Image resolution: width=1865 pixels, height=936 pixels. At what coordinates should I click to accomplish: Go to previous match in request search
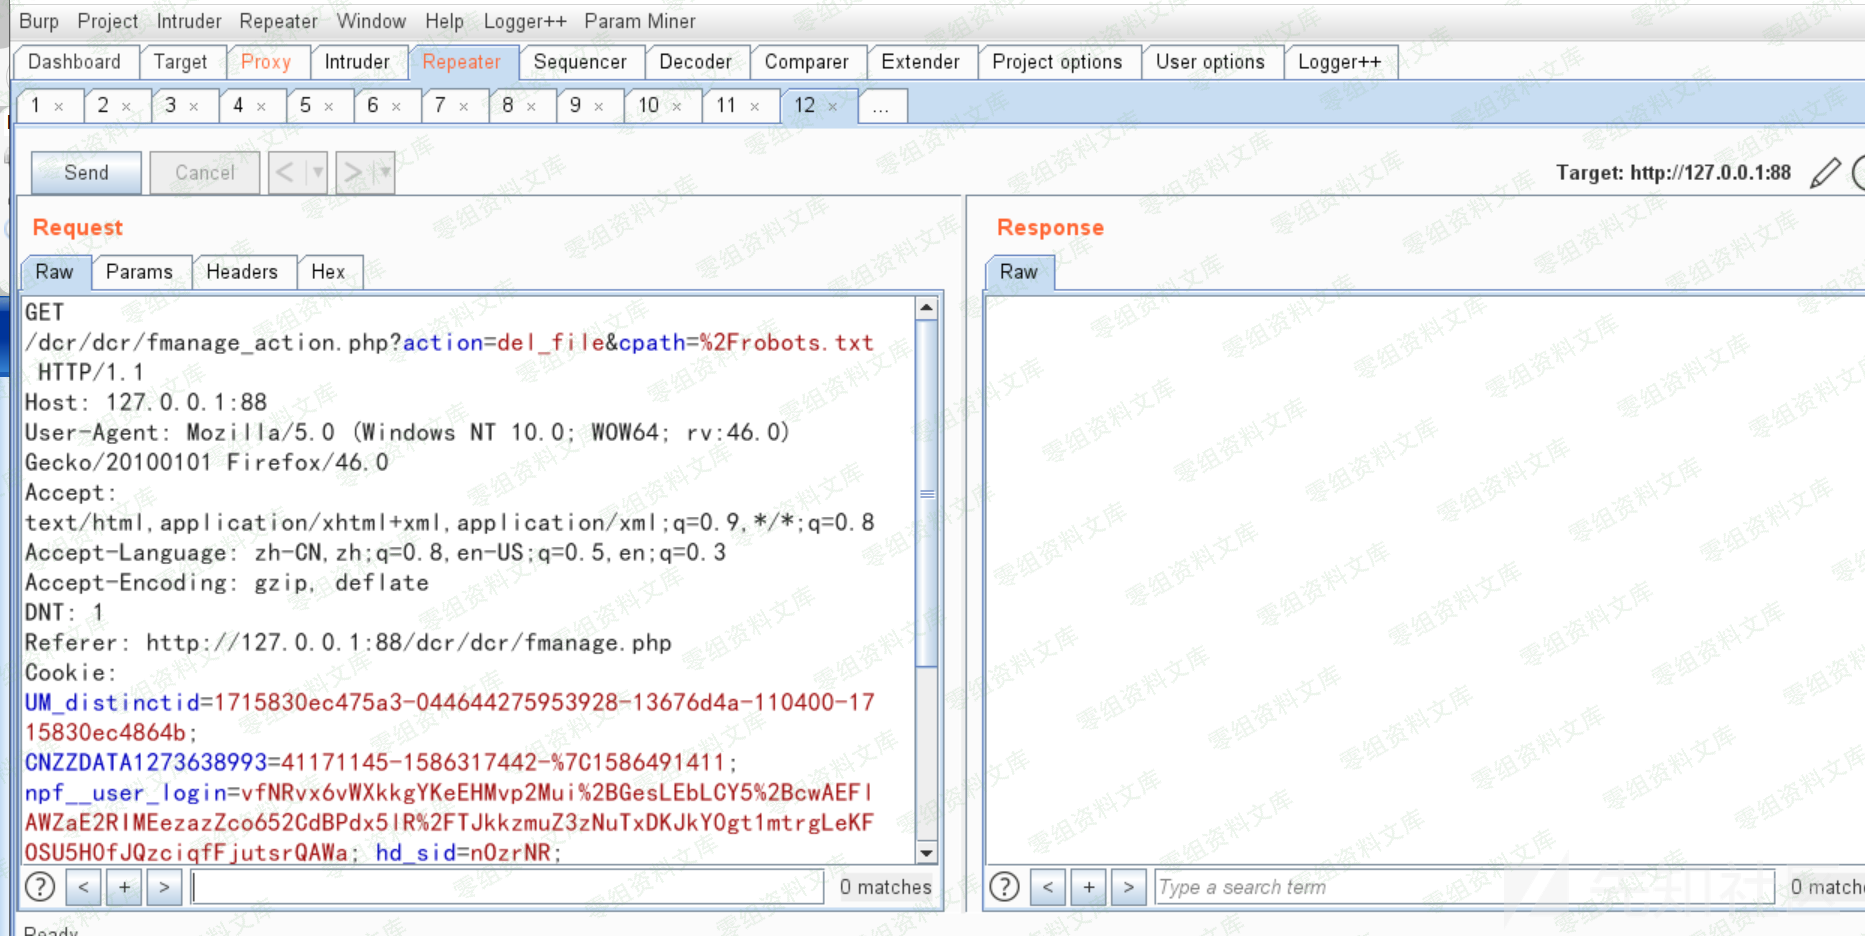pos(83,887)
